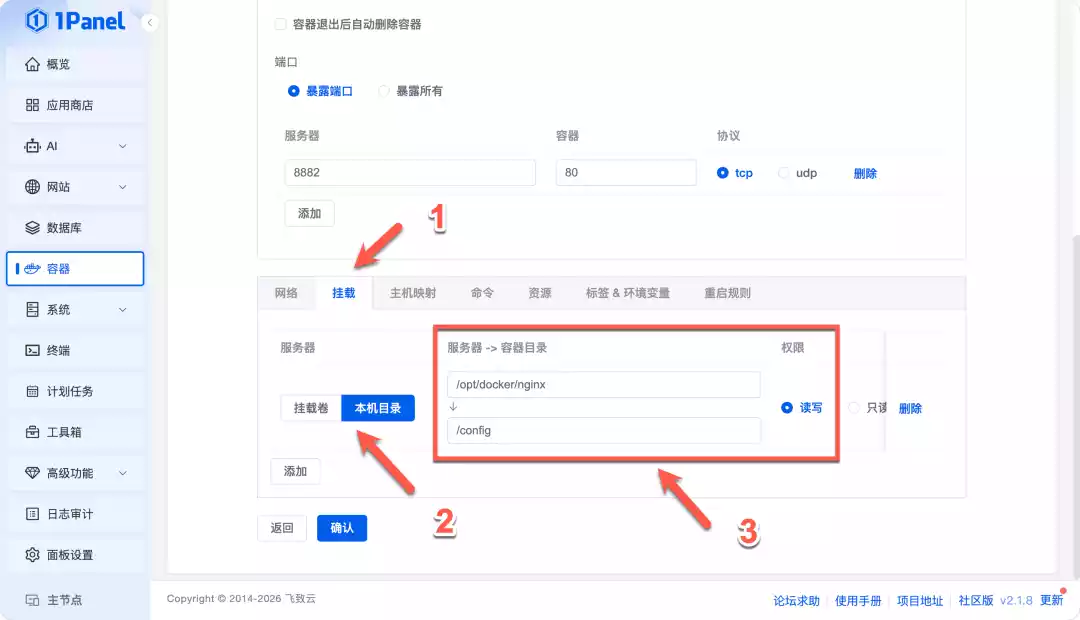Open the 使用手册 (User Manual) link
1080x620 pixels.
[858, 600]
